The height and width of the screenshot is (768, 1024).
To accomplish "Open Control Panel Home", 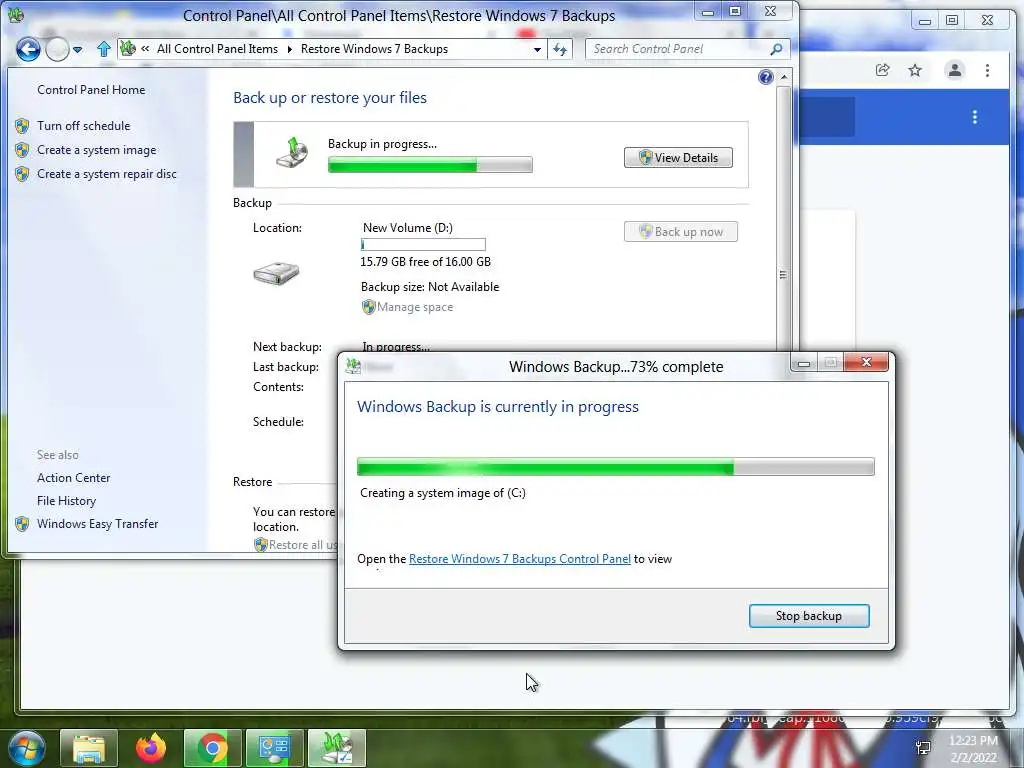I will tap(91, 89).
